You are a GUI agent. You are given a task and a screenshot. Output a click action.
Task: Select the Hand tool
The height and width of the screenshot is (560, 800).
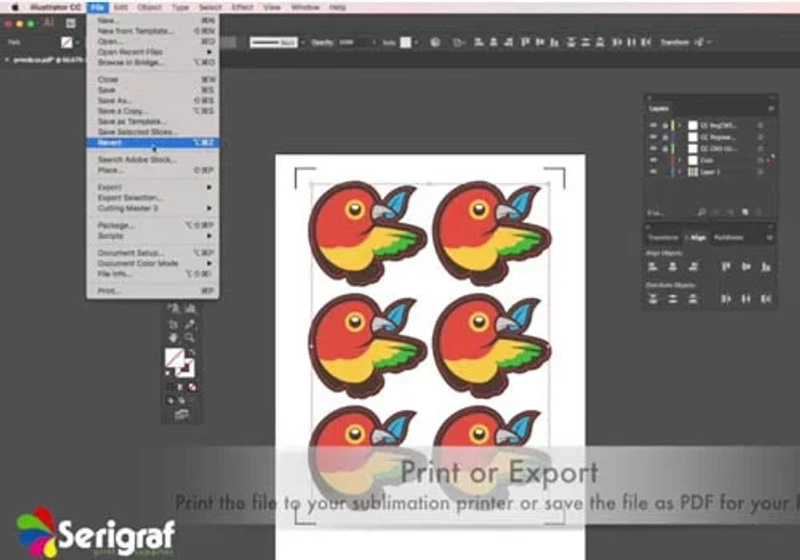tap(174, 338)
